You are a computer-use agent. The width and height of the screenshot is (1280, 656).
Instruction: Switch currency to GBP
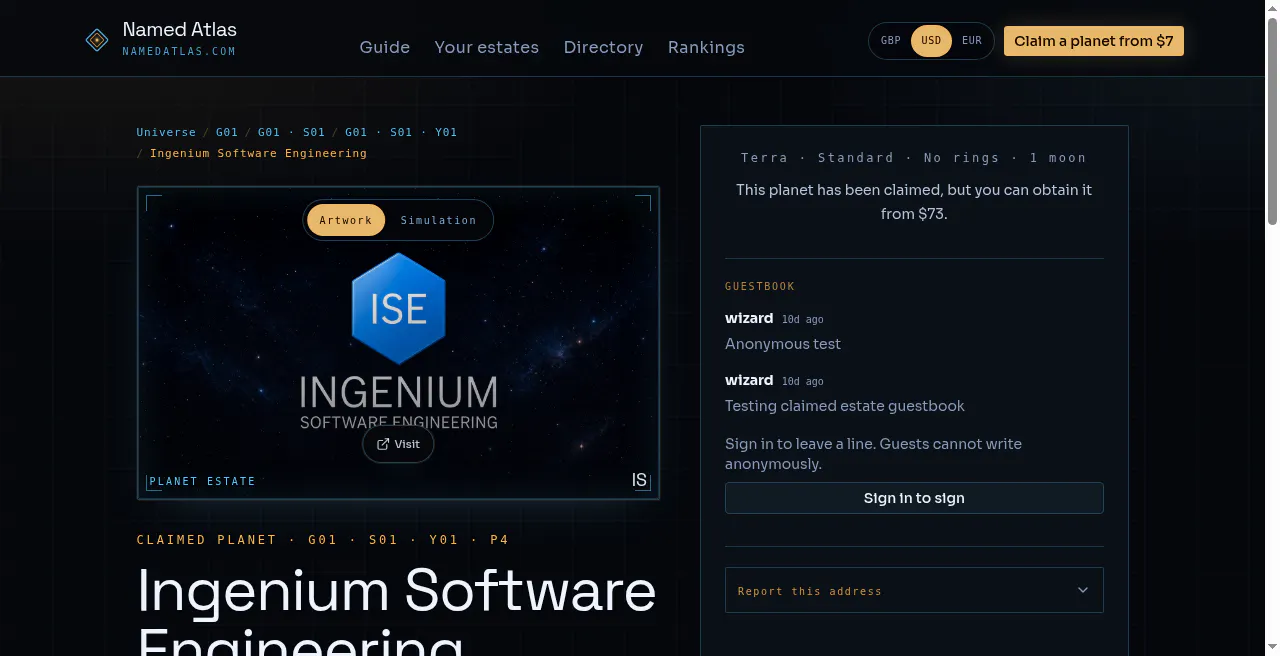[891, 41]
